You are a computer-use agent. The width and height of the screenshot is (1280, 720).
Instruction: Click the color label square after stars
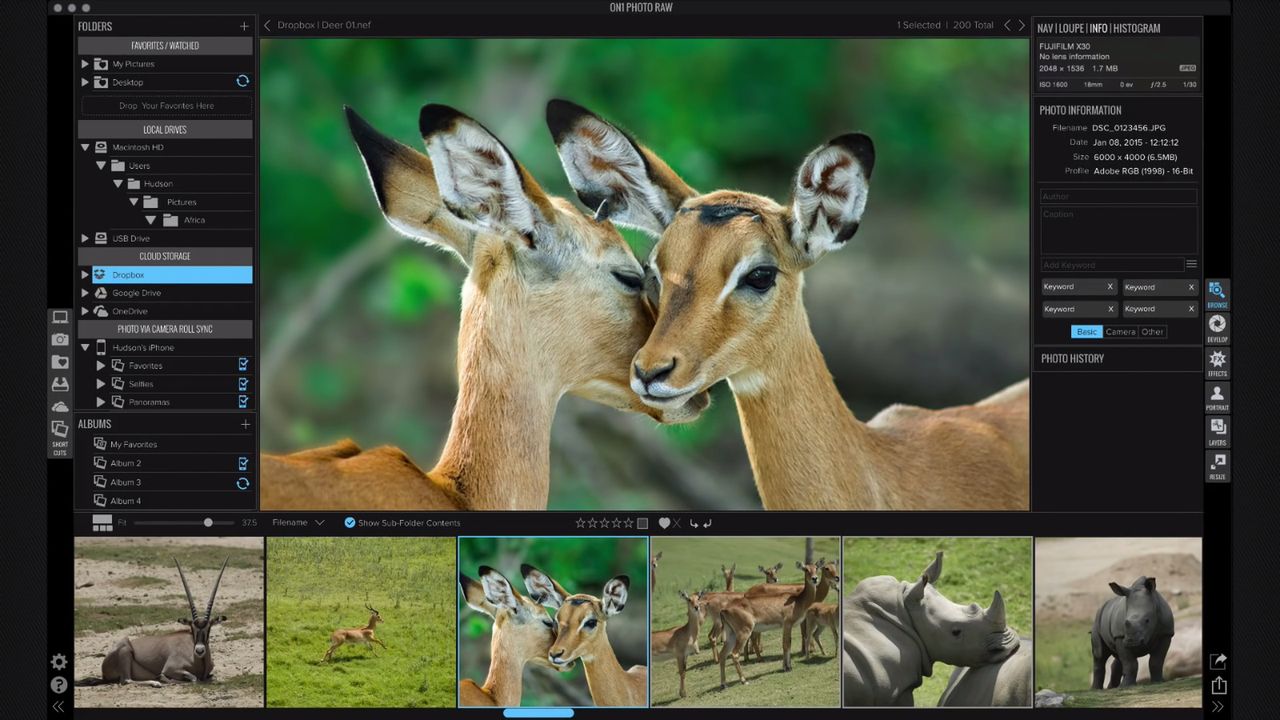[x=642, y=523]
